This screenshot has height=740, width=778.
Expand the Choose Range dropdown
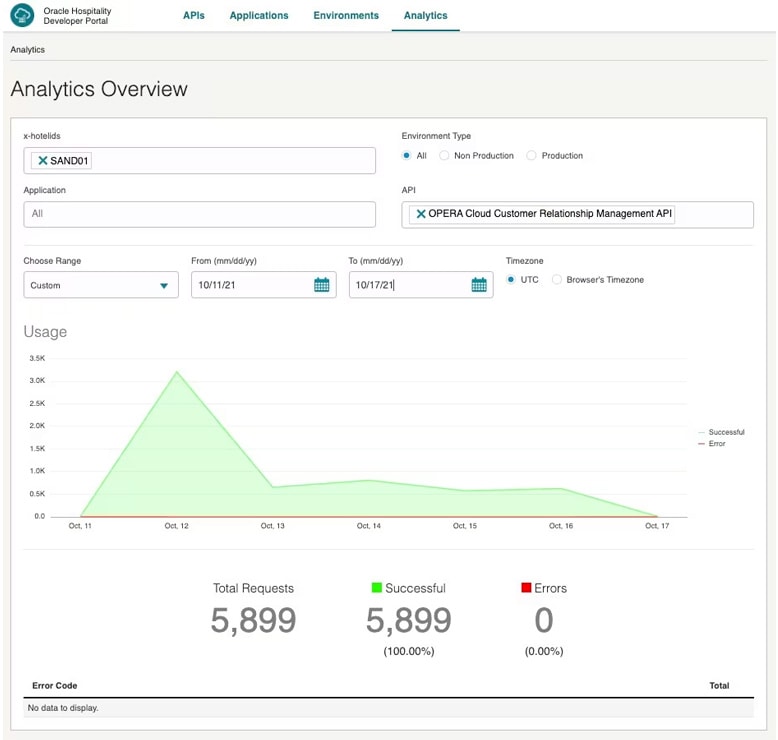pyautogui.click(x=101, y=285)
